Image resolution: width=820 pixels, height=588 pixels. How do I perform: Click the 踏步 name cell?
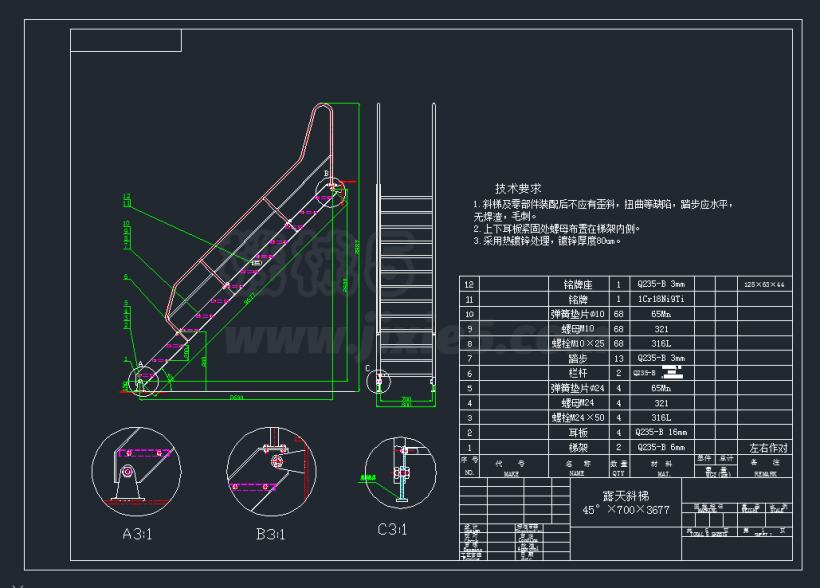pyautogui.click(x=578, y=358)
